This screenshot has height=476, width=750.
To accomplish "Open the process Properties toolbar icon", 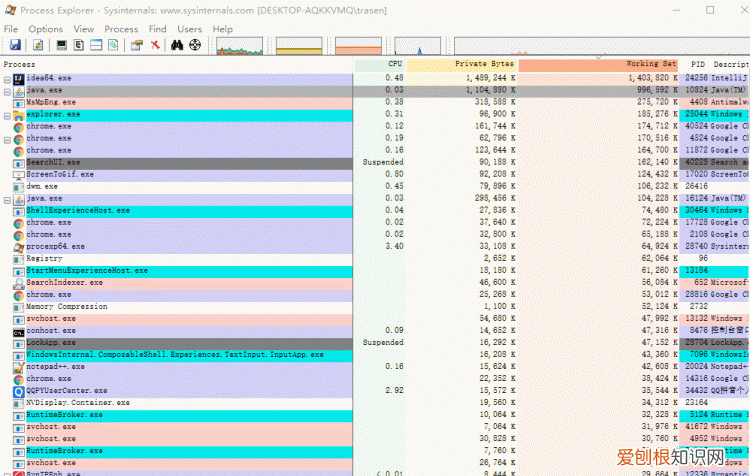I will pyautogui.click(x=137, y=45).
